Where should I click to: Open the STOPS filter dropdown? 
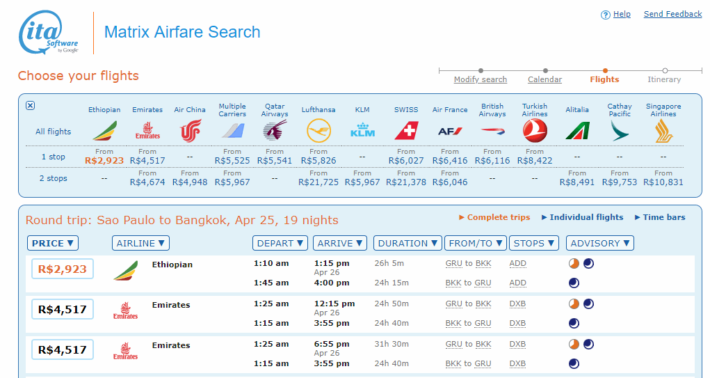pos(534,243)
